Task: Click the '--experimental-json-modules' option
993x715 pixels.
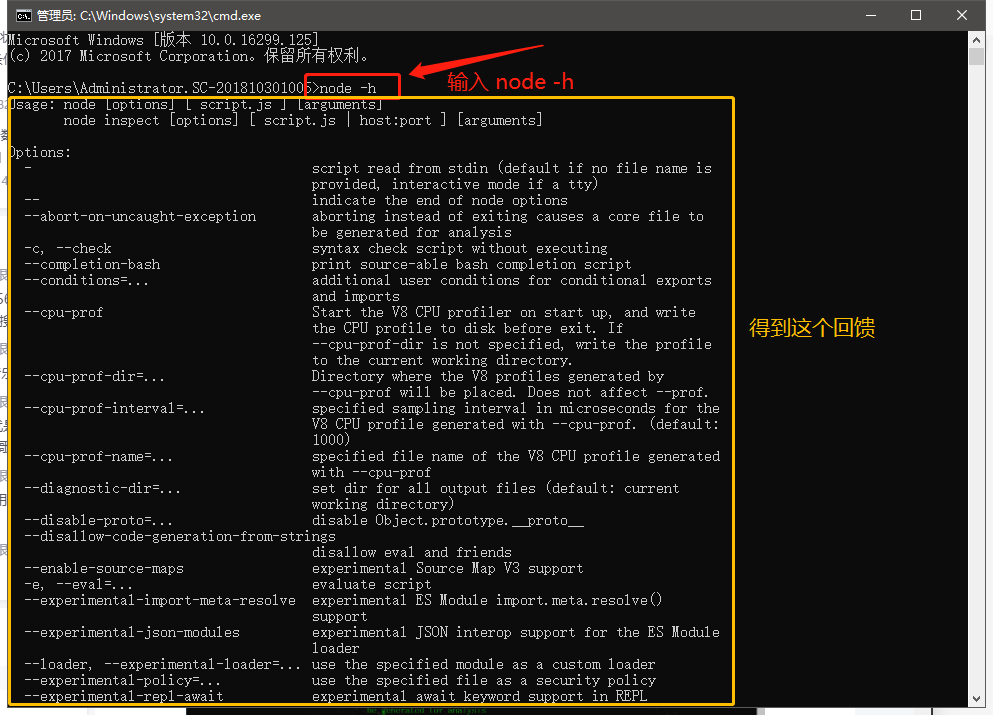Action: [x=132, y=633]
